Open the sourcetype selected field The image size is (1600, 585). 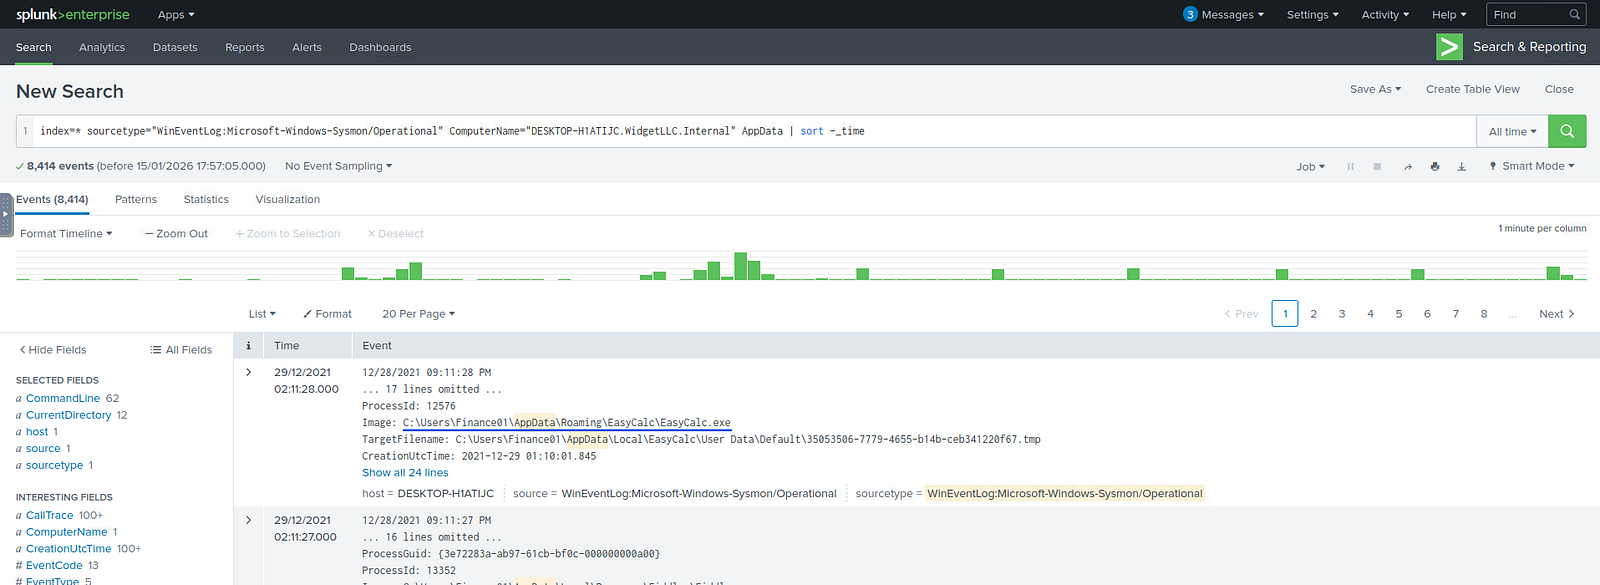55,465
